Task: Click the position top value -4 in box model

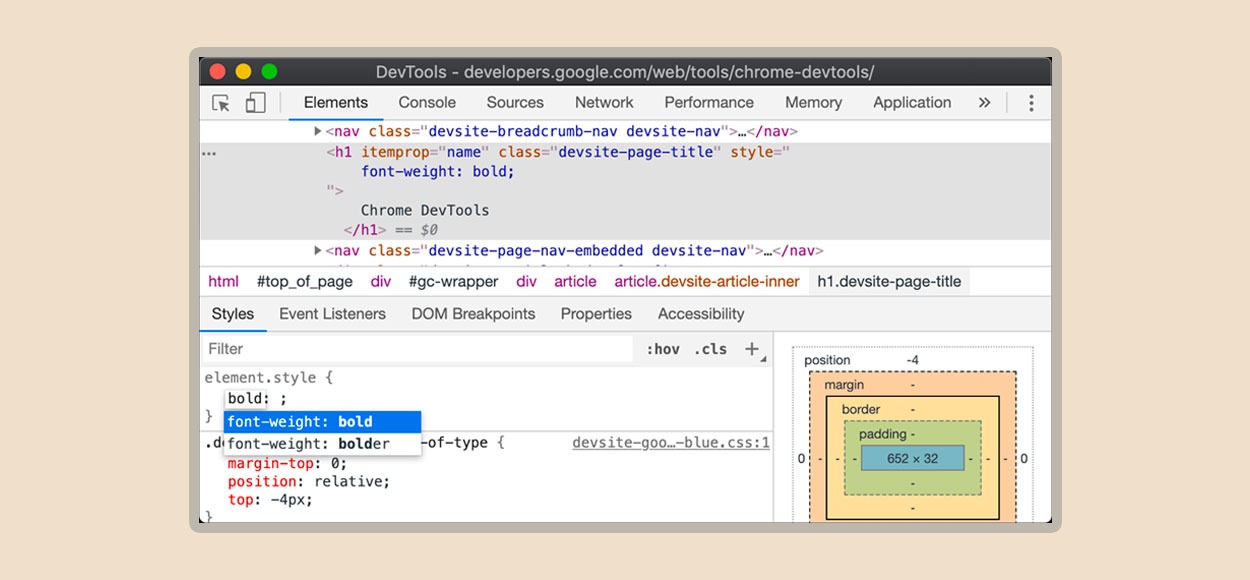Action: click(912, 360)
